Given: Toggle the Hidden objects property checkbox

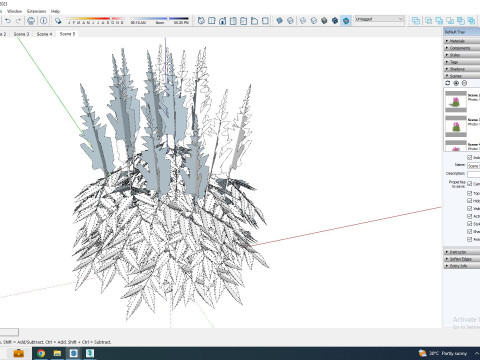Looking at the screenshot, I should point(469,201).
